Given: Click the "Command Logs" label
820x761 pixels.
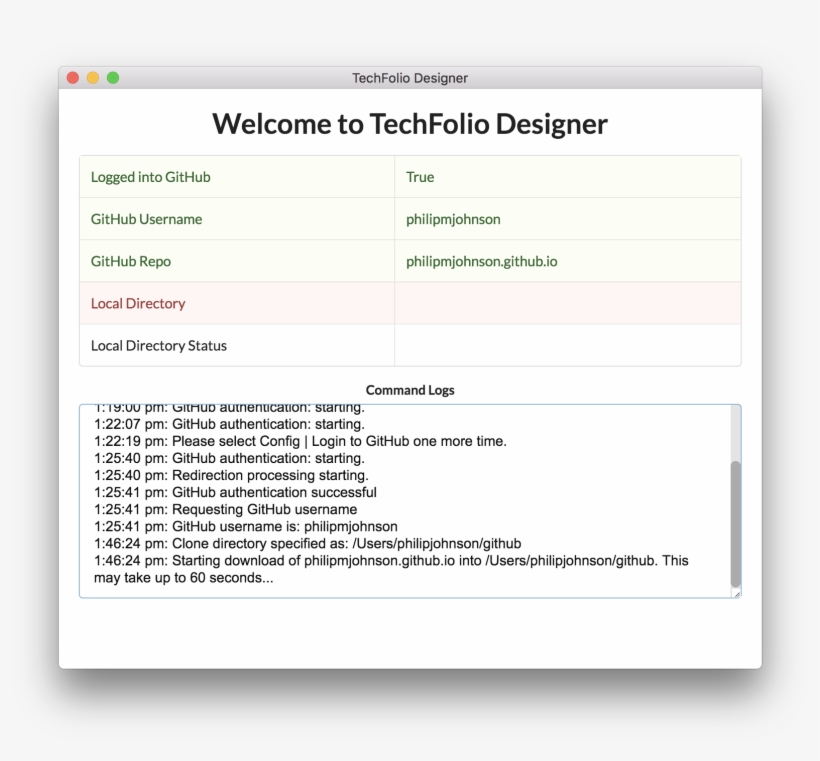Looking at the screenshot, I should pyautogui.click(x=410, y=390).
